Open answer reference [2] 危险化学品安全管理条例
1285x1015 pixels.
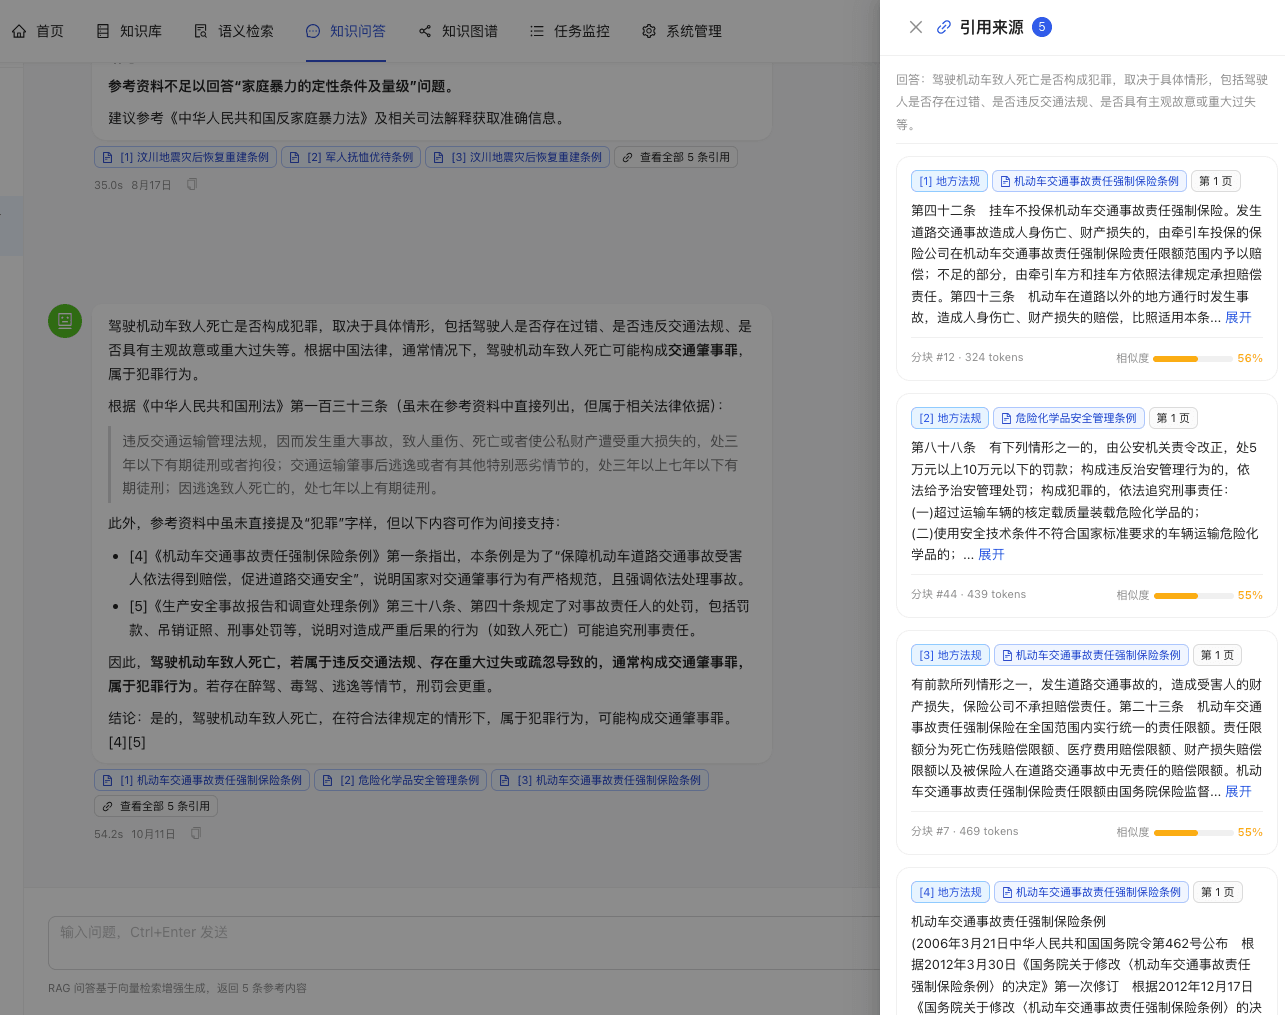(x=401, y=780)
